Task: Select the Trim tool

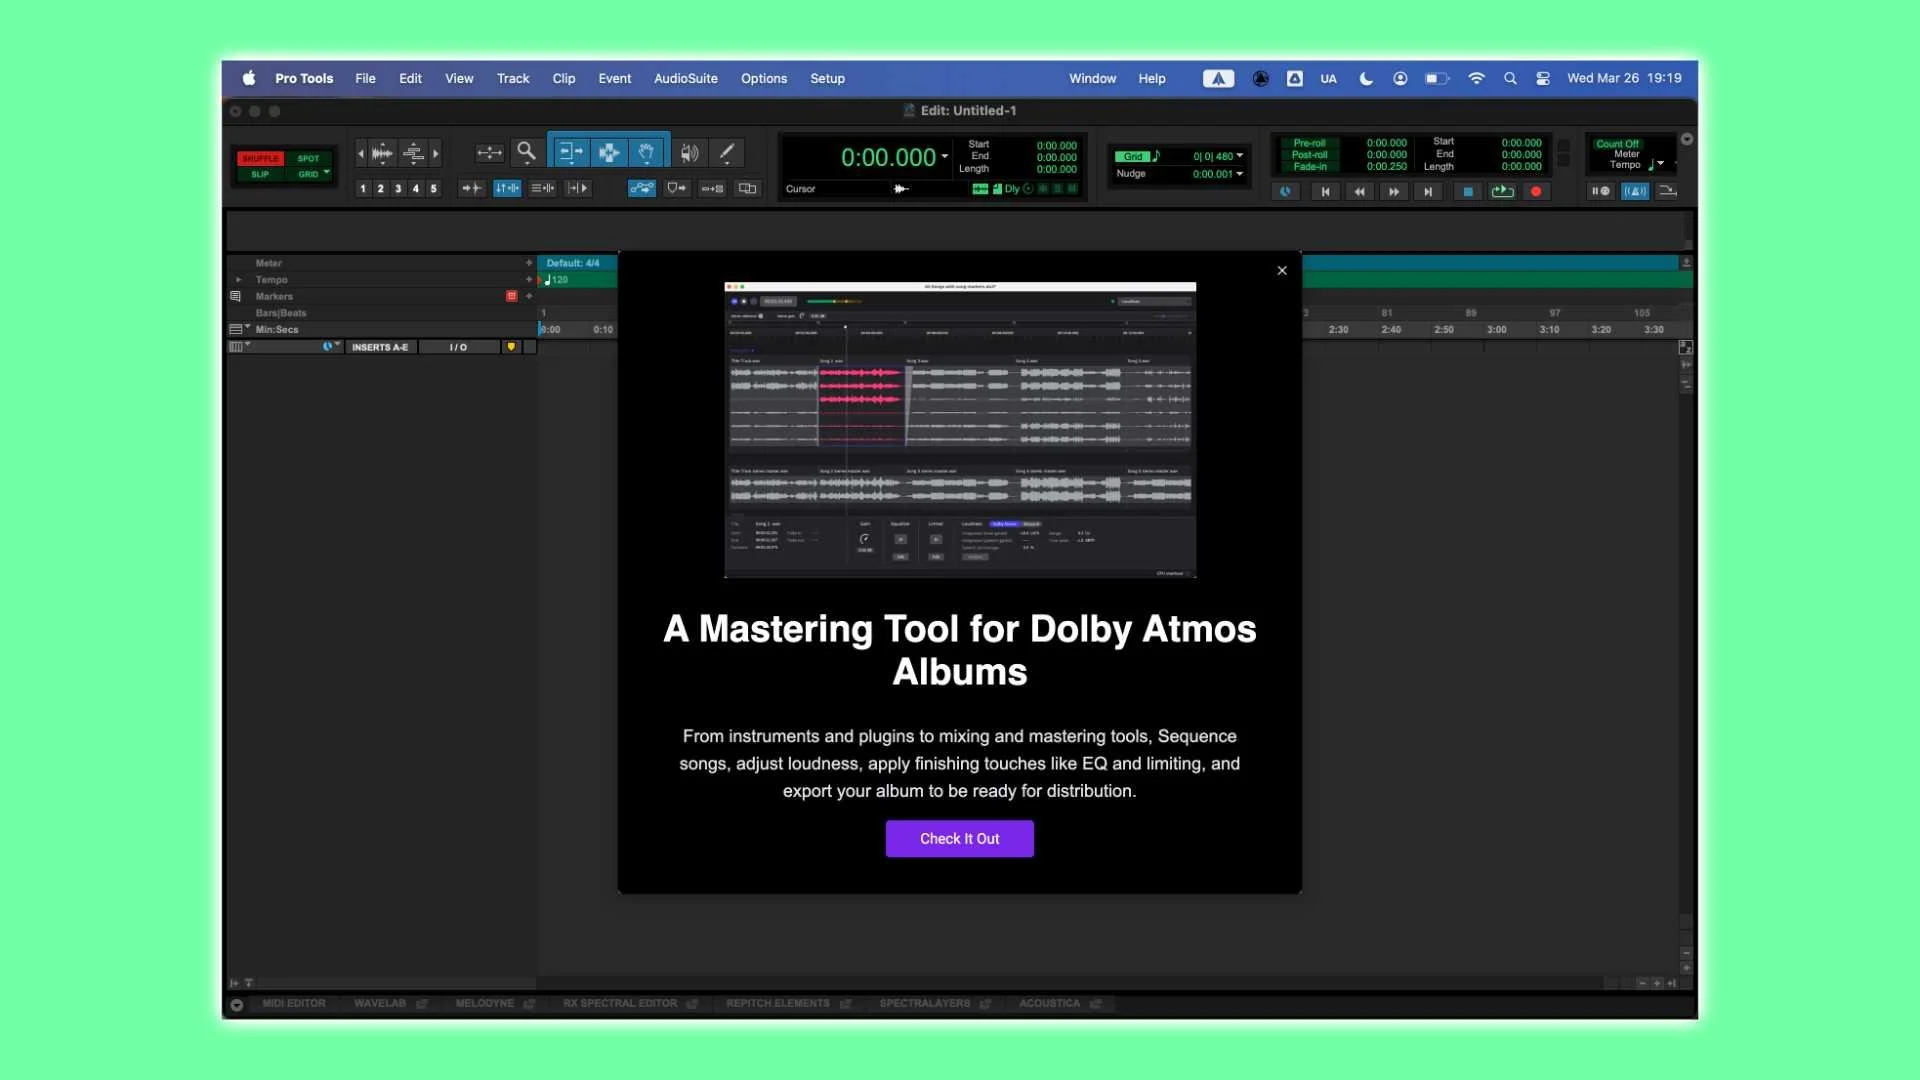Action: pyautogui.click(x=570, y=152)
